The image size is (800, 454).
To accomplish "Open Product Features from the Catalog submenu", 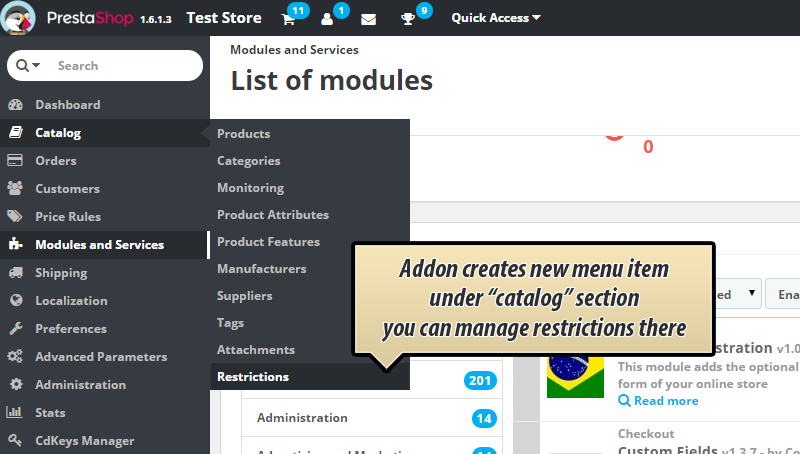I will point(268,242).
